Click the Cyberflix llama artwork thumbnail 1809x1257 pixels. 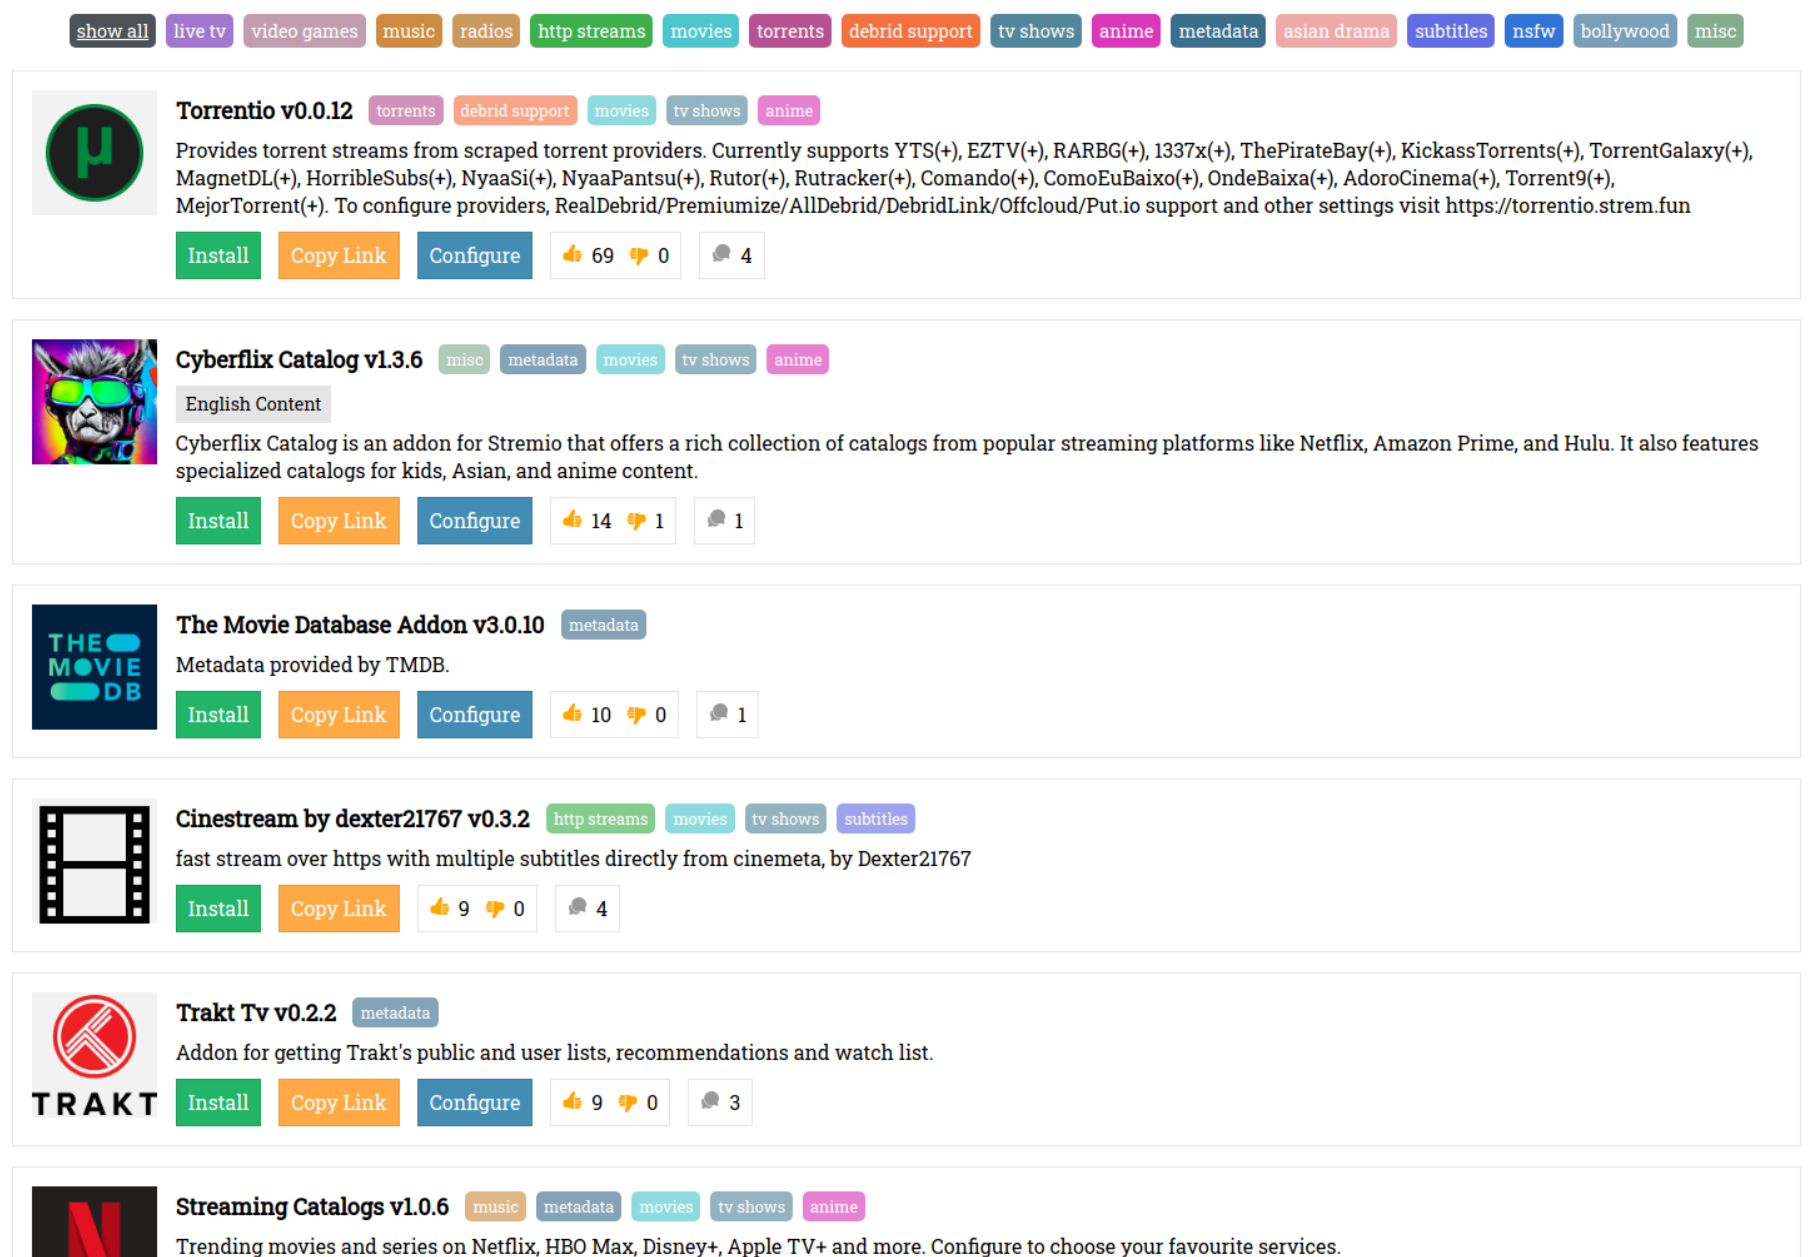click(94, 402)
